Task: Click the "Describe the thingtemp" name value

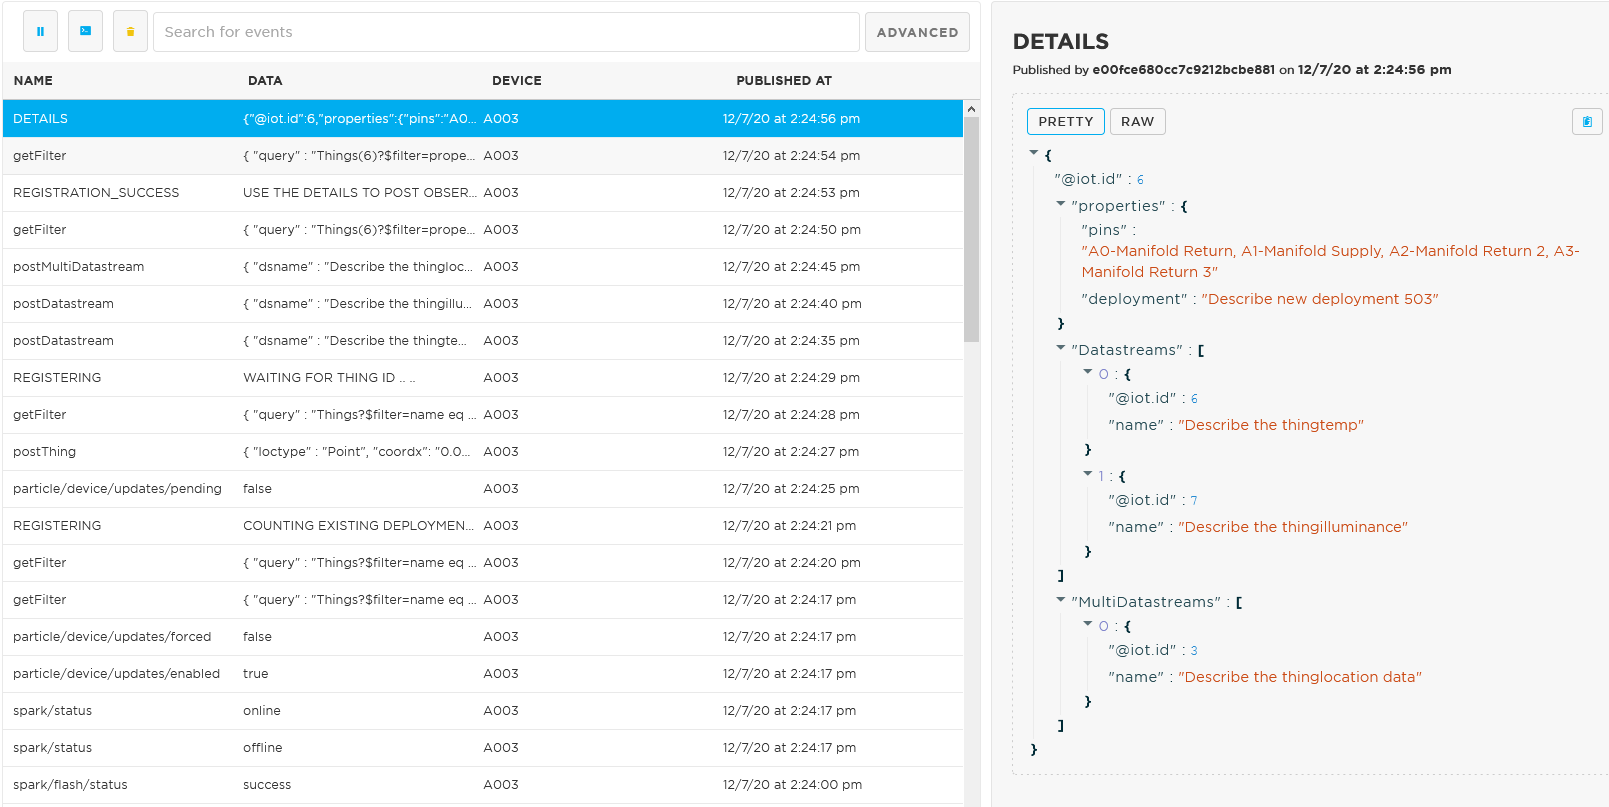Action: [1271, 425]
